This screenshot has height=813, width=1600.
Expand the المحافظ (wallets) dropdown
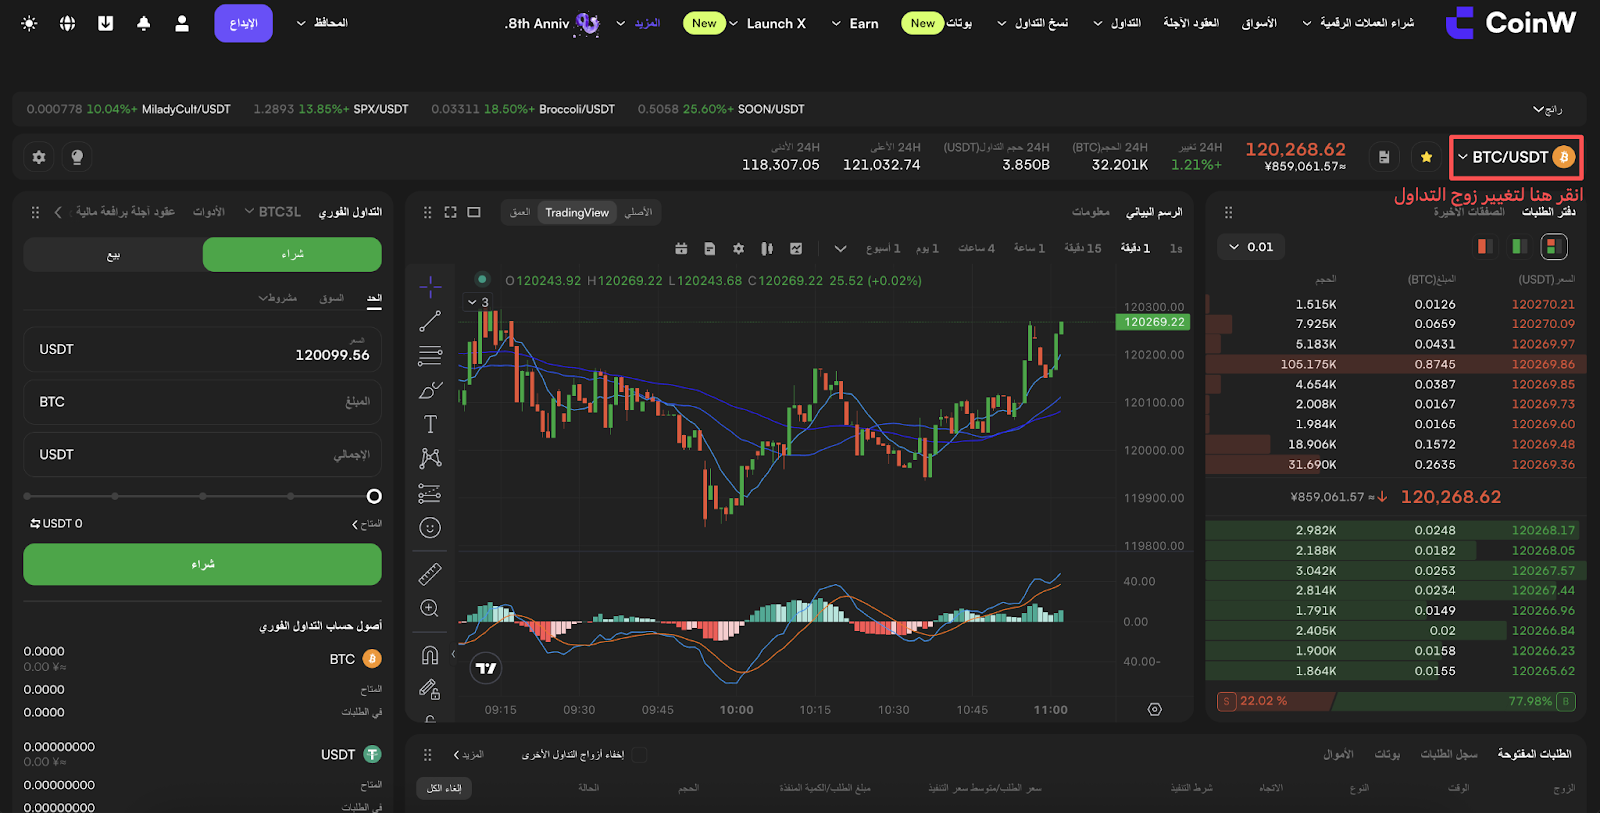[322, 23]
